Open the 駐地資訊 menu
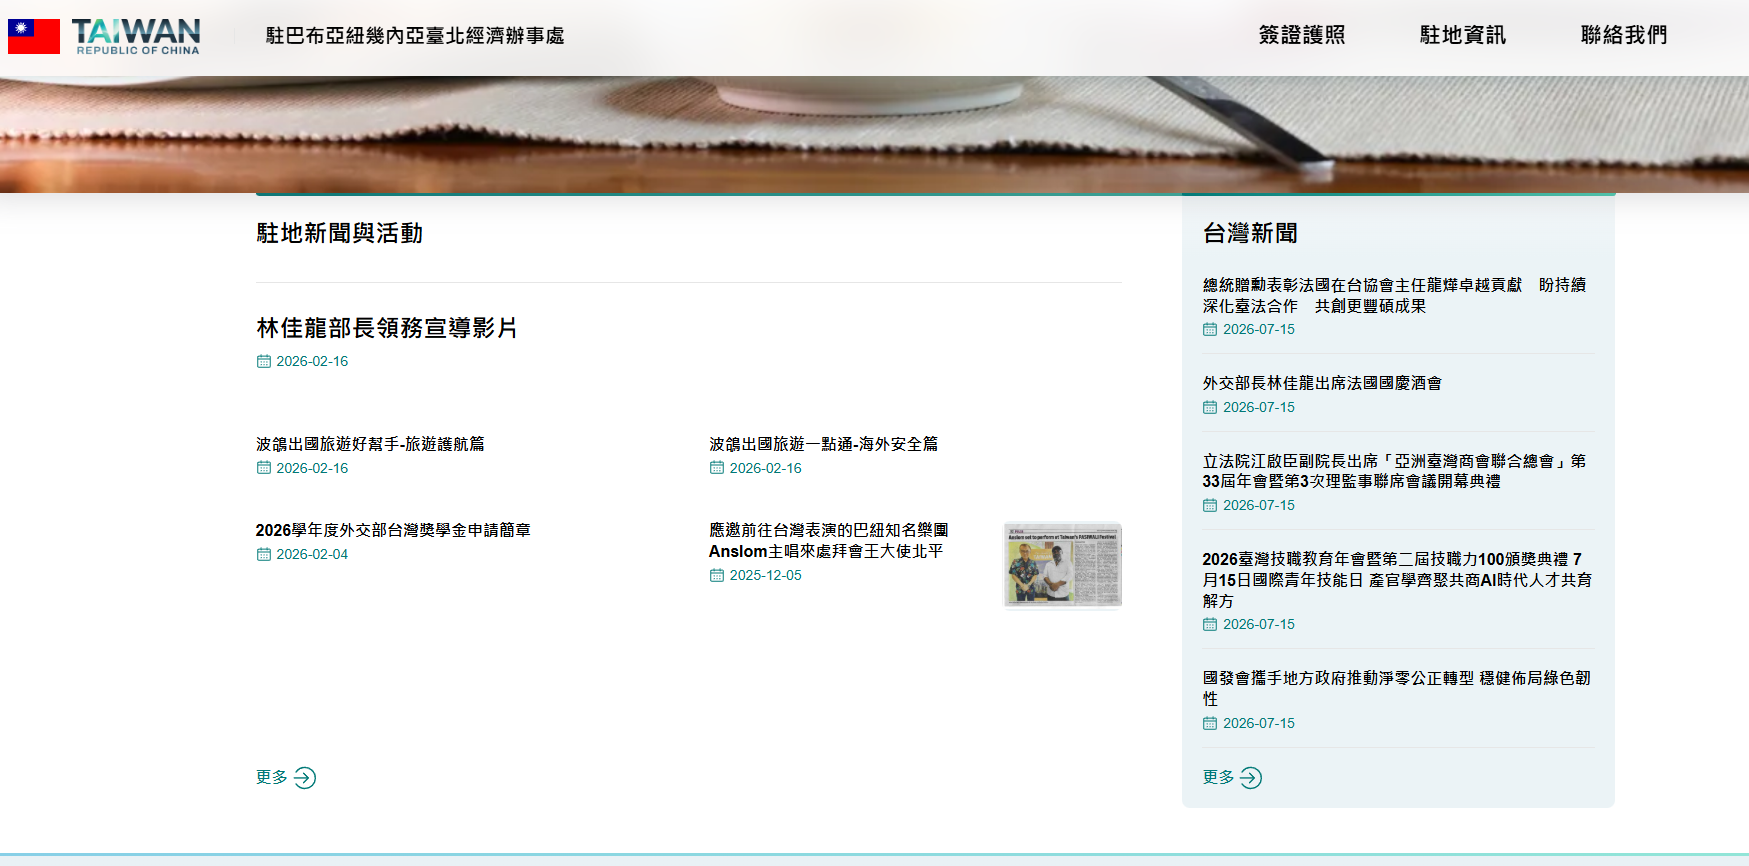The height and width of the screenshot is (866, 1749). point(1463,35)
